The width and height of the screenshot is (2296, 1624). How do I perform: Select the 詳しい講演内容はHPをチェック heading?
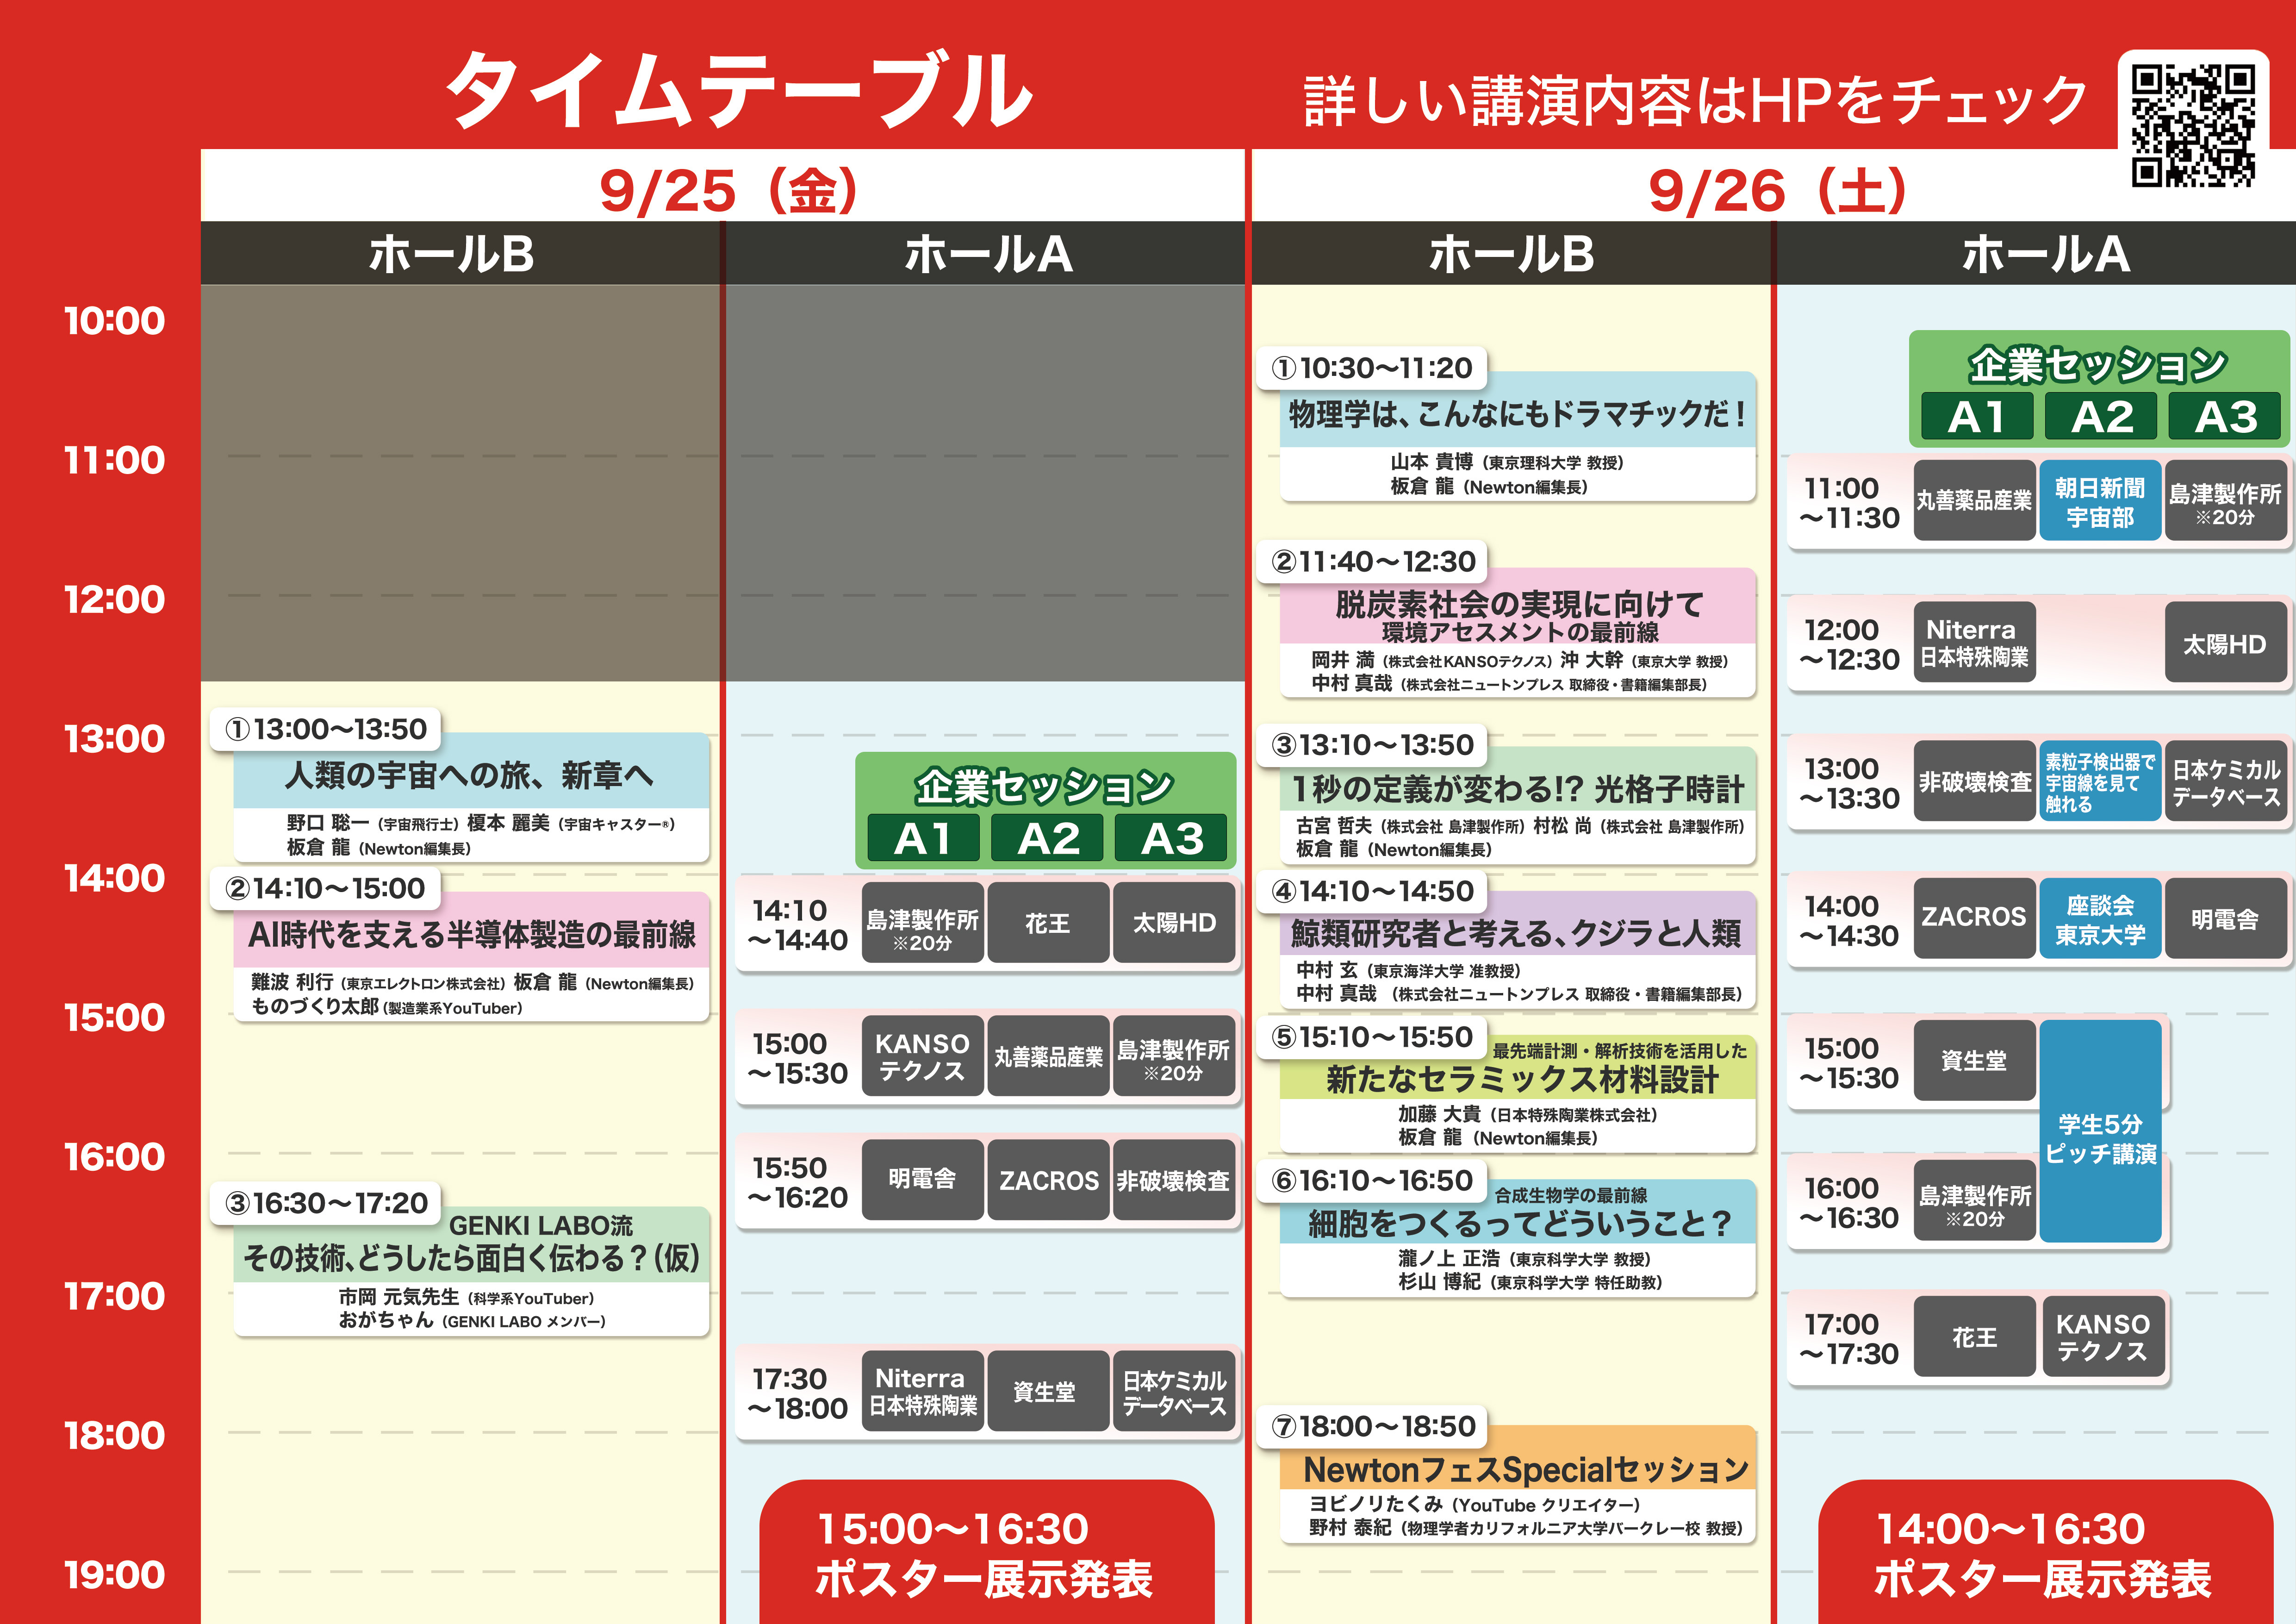(1696, 101)
